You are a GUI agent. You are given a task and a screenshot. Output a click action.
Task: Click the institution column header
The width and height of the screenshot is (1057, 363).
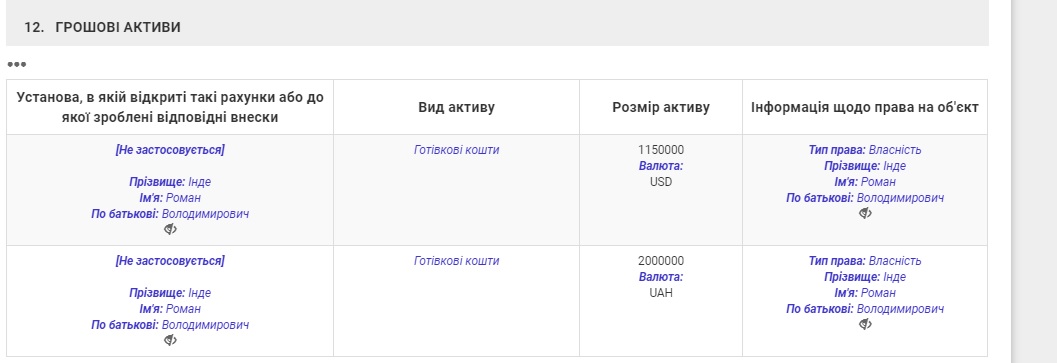point(170,107)
